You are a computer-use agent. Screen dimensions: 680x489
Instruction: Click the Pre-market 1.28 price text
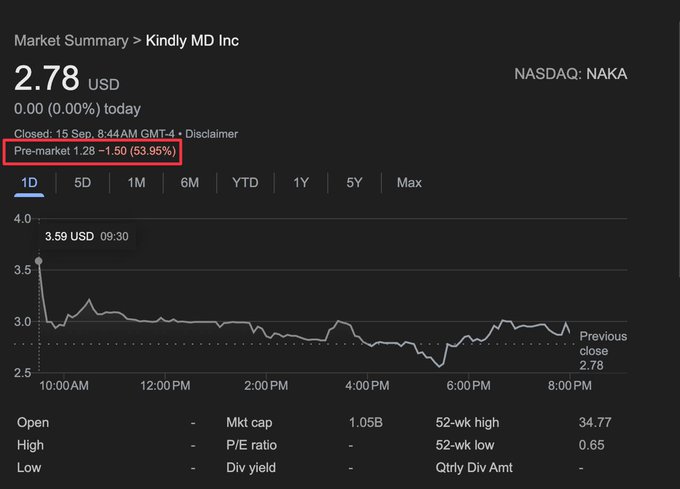pyautogui.click(x=54, y=151)
